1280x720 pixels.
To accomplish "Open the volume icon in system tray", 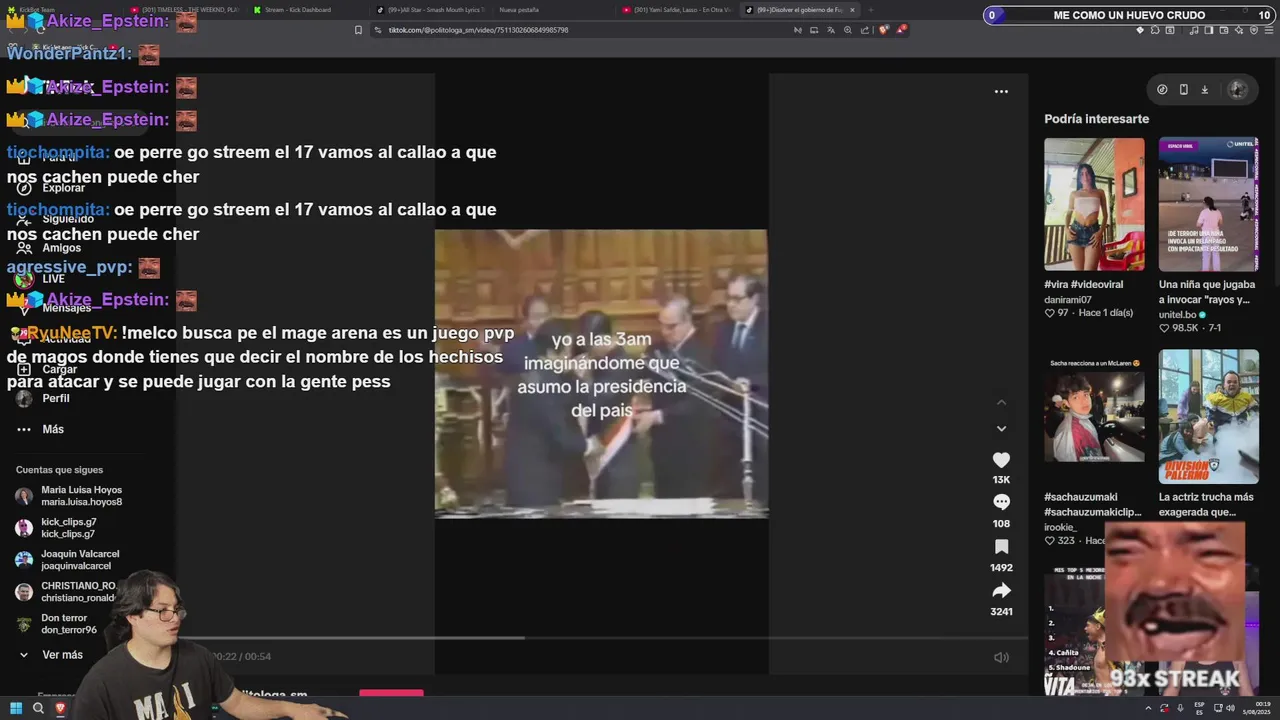I will (1231, 708).
